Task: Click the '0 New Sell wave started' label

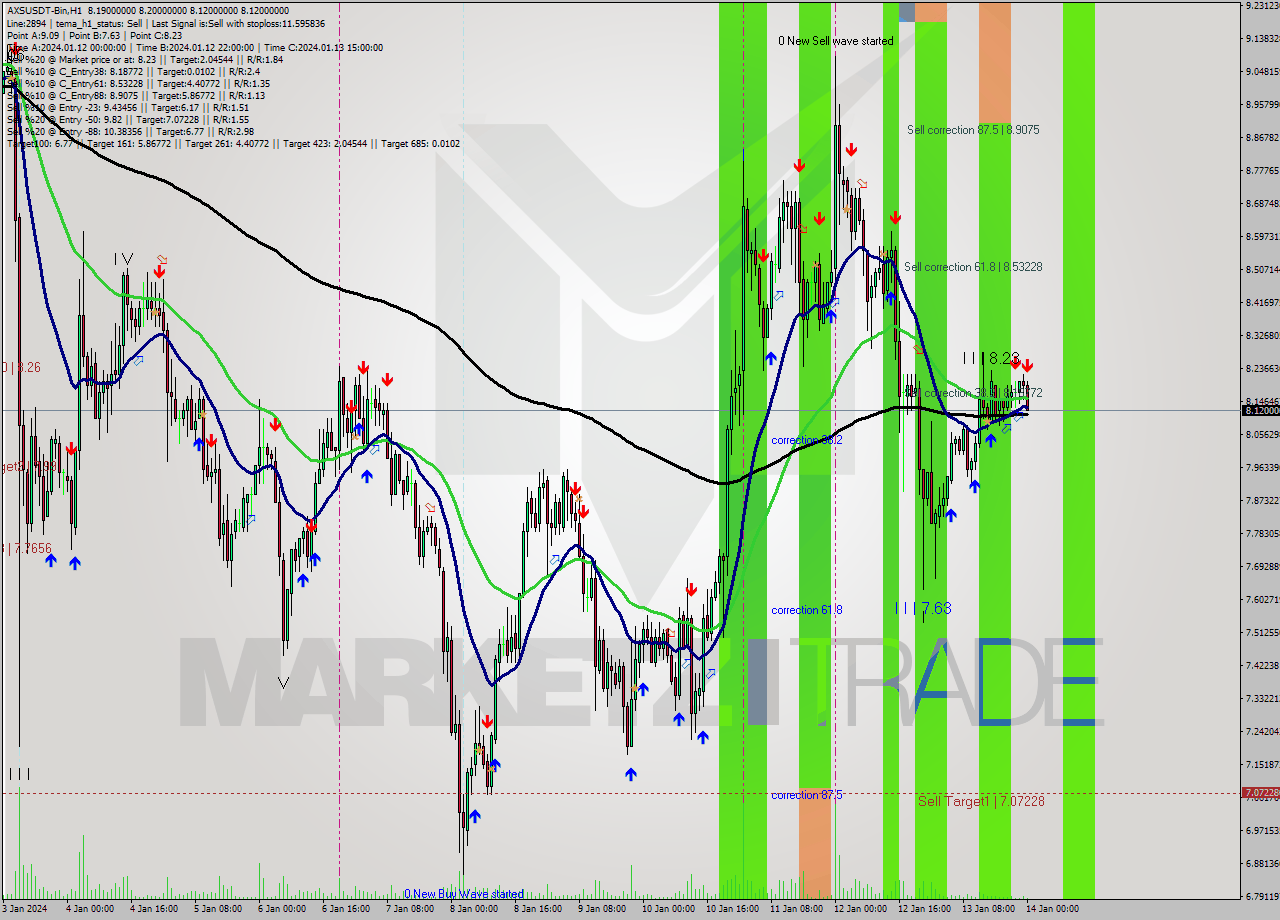Action: [x=836, y=41]
